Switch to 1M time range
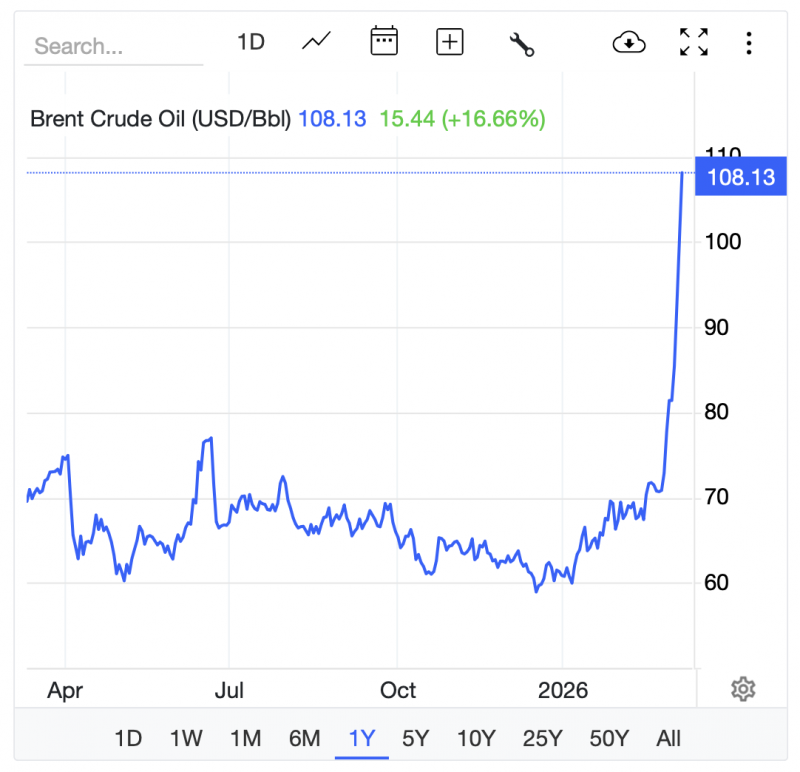This screenshot has width=800, height=772. tap(245, 739)
